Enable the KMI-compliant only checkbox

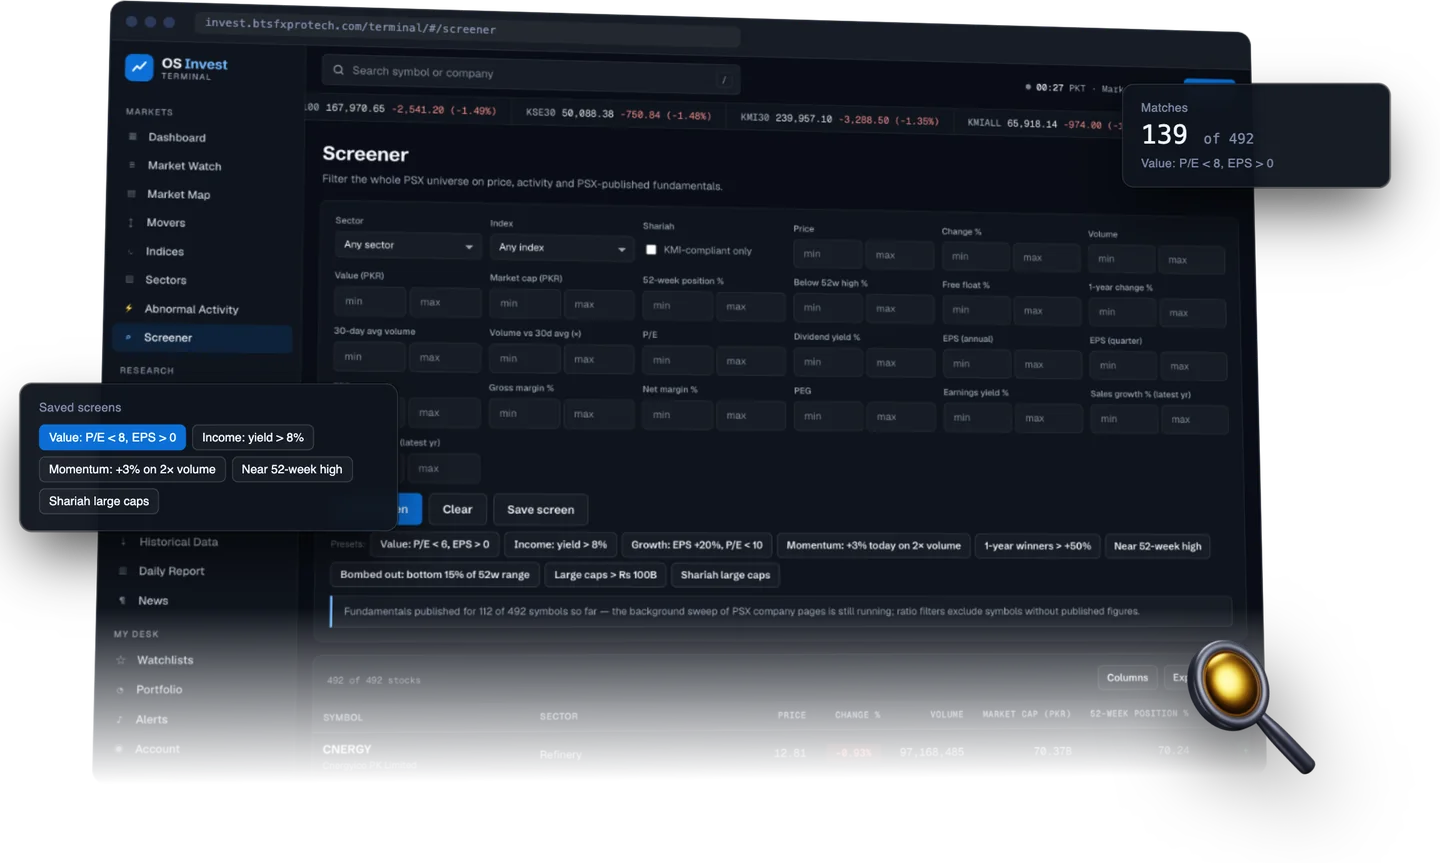[651, 250]
